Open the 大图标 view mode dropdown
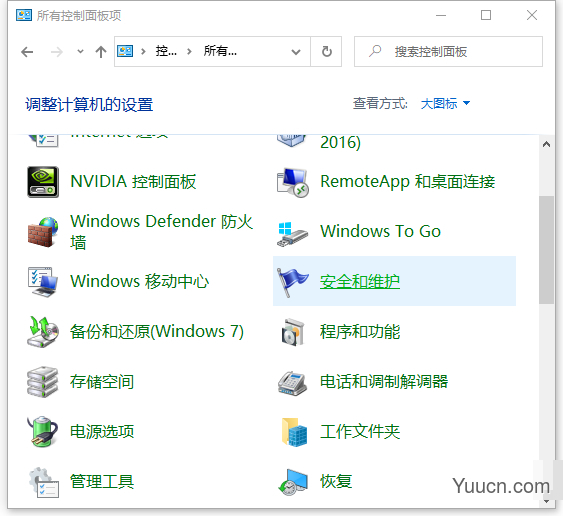Image resolution: width=563 pixels, height=516 pixels. (445, 103)
